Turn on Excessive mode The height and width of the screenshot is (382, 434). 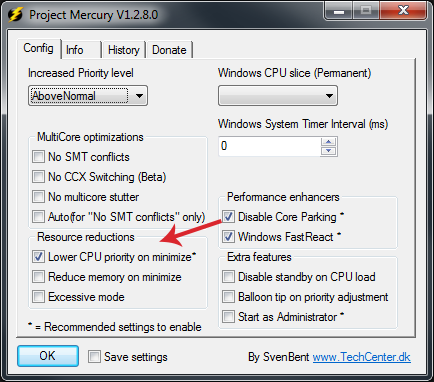[x=38, y=297]
